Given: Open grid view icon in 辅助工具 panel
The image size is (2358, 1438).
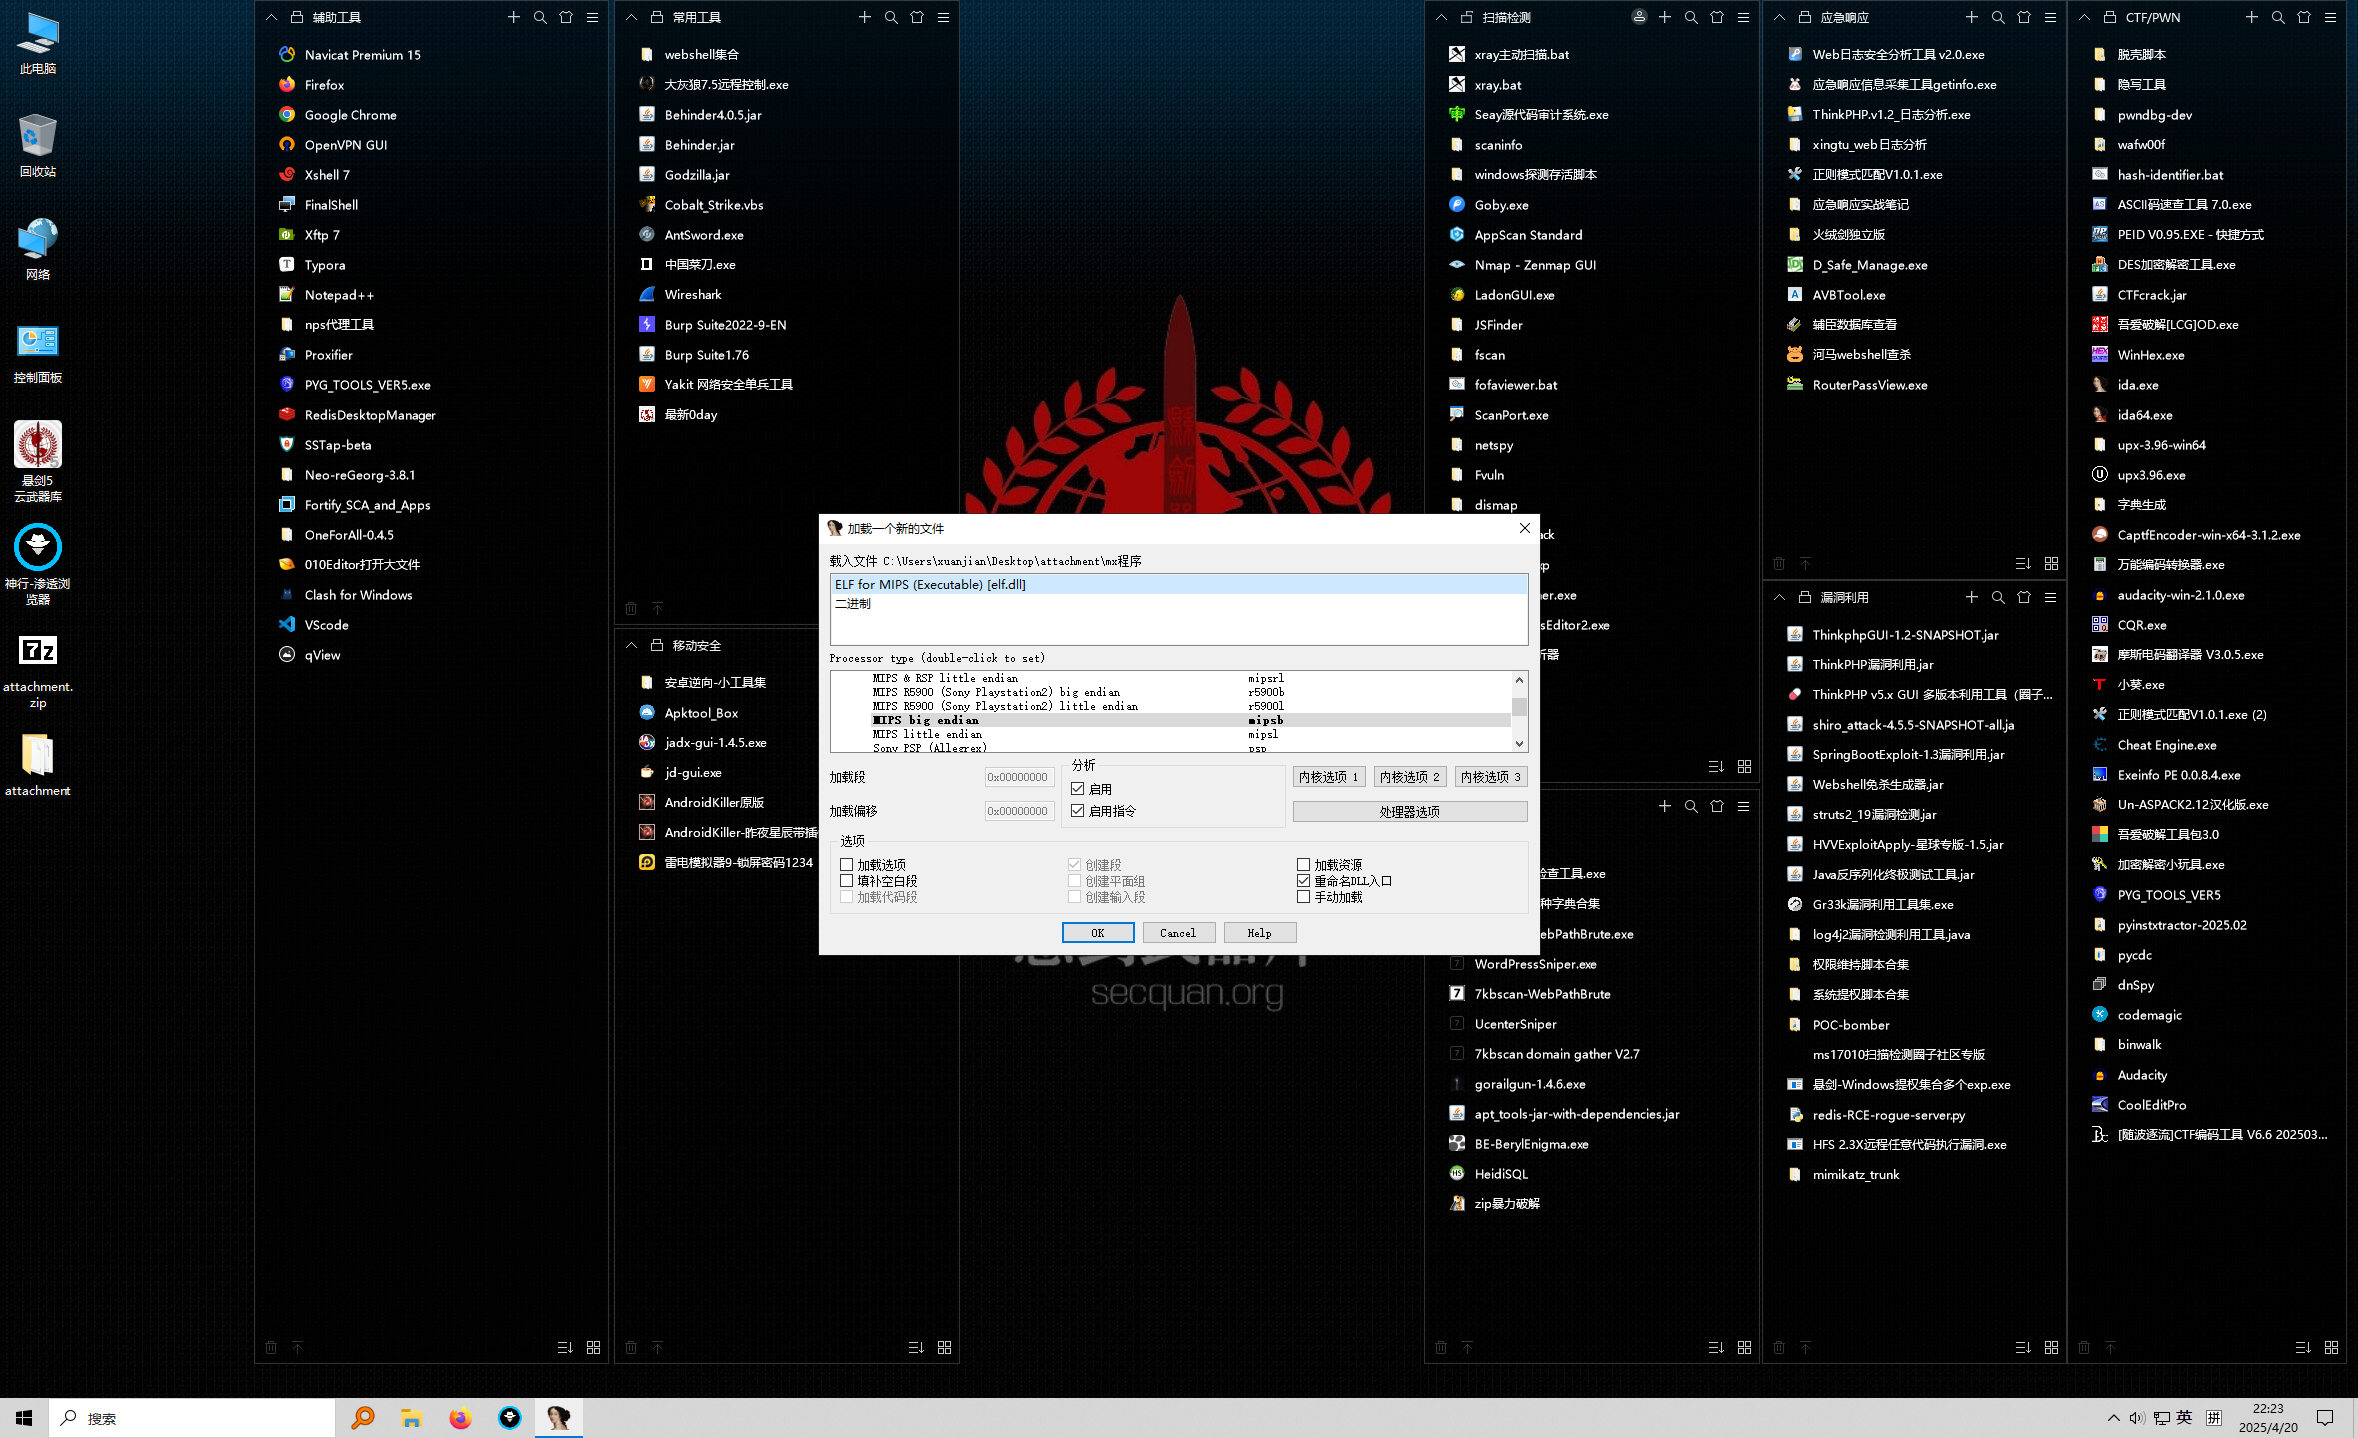Looking at the screenshot, I should (594, 1348).
